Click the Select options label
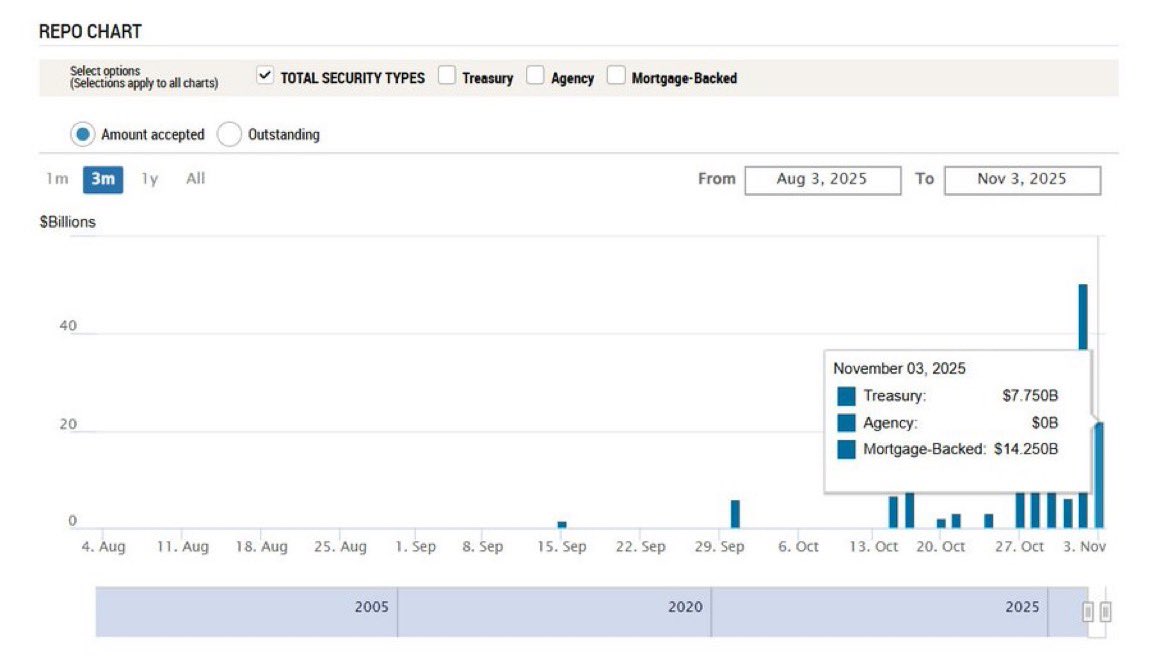 105,71
